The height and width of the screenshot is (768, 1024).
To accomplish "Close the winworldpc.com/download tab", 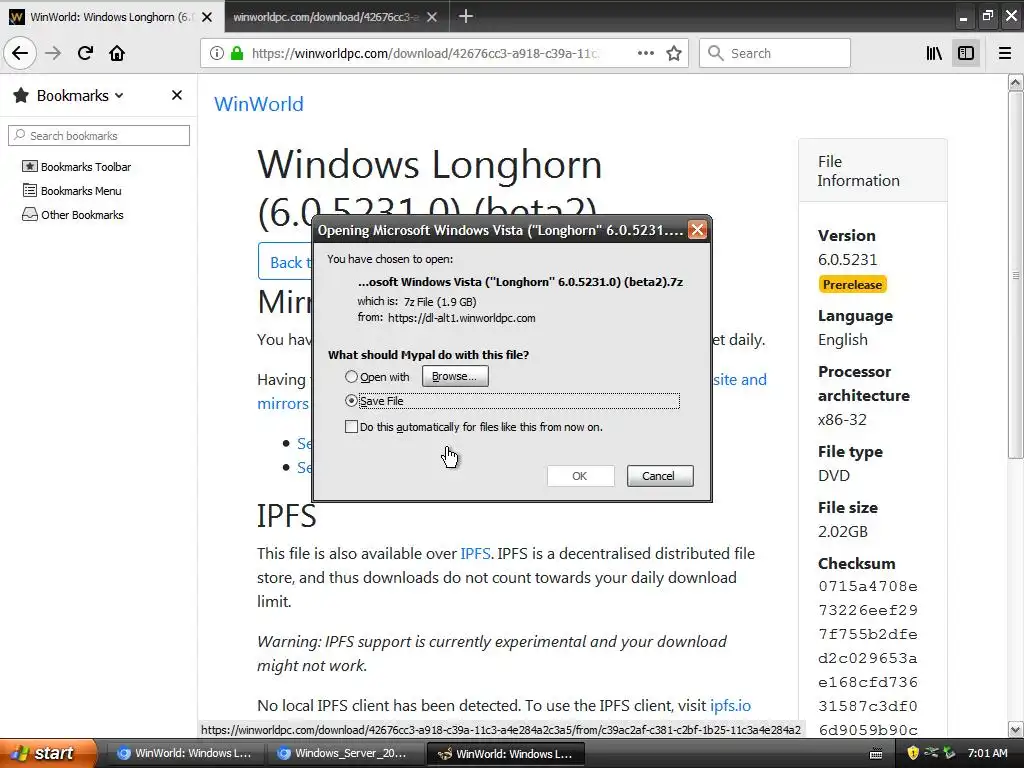I will tap(432, 17).
